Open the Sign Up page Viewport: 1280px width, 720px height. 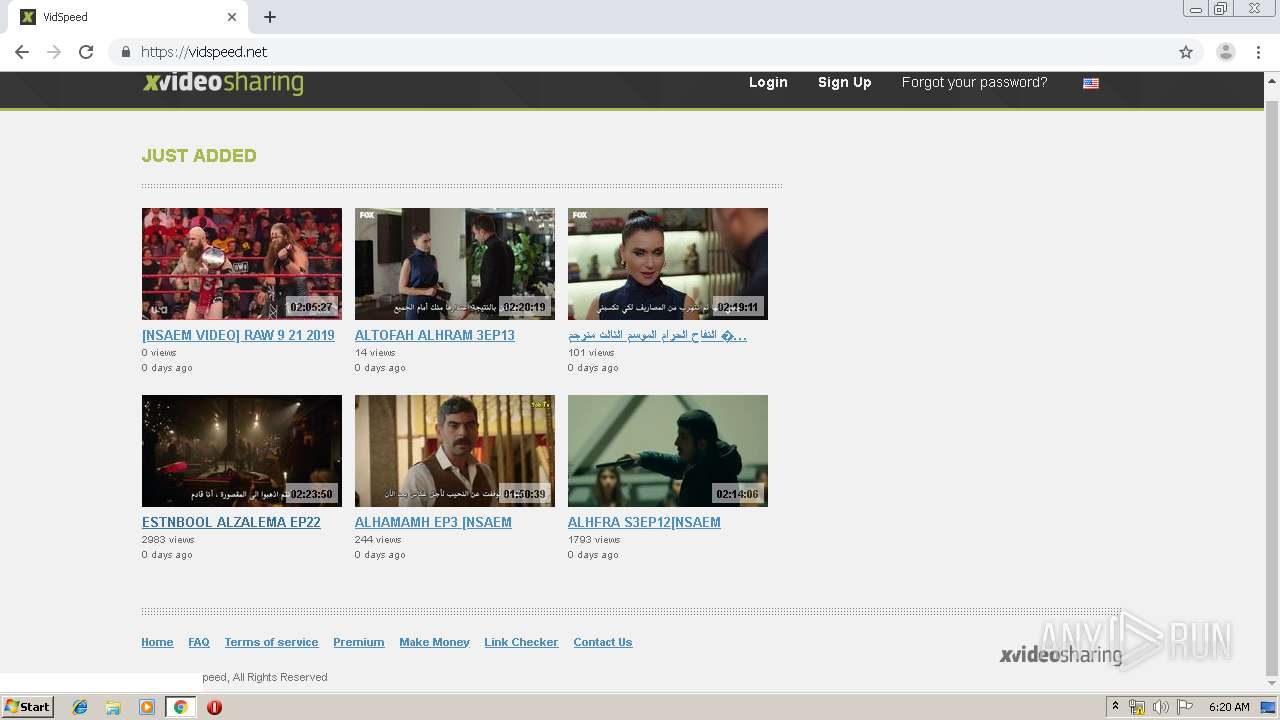(x=844, y=83)
